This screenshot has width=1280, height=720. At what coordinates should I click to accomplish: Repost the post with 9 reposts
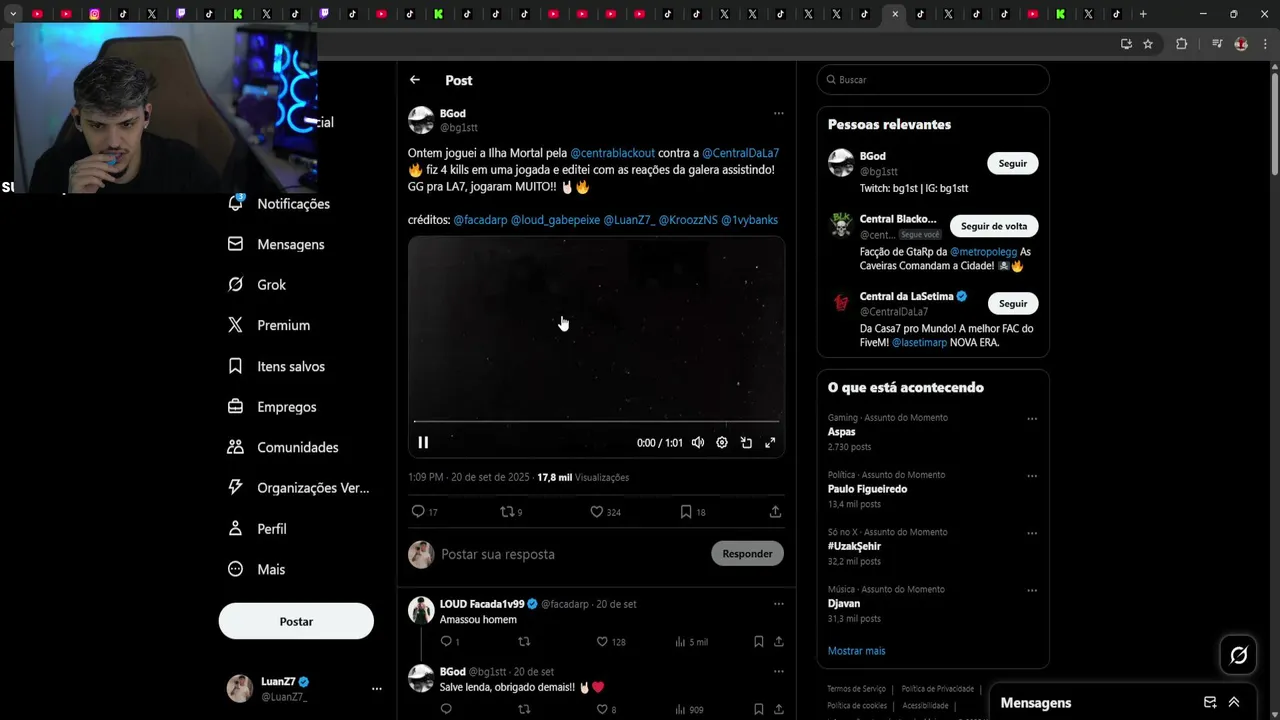(x=511, y=511)
